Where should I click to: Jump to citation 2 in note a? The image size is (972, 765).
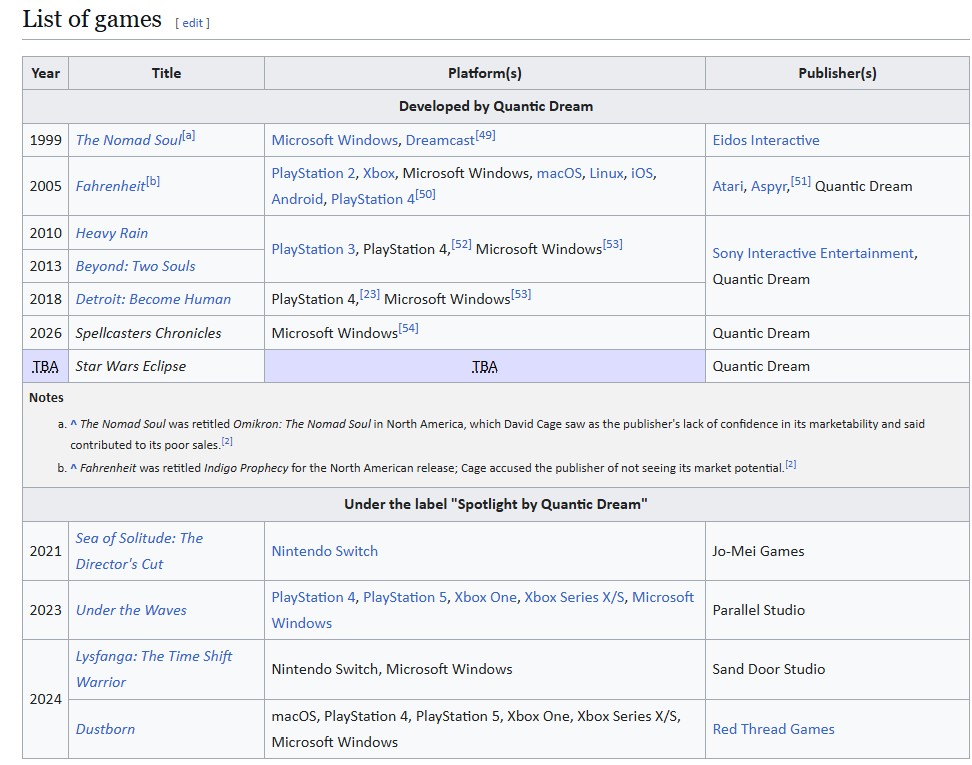[x=227, y=441]
